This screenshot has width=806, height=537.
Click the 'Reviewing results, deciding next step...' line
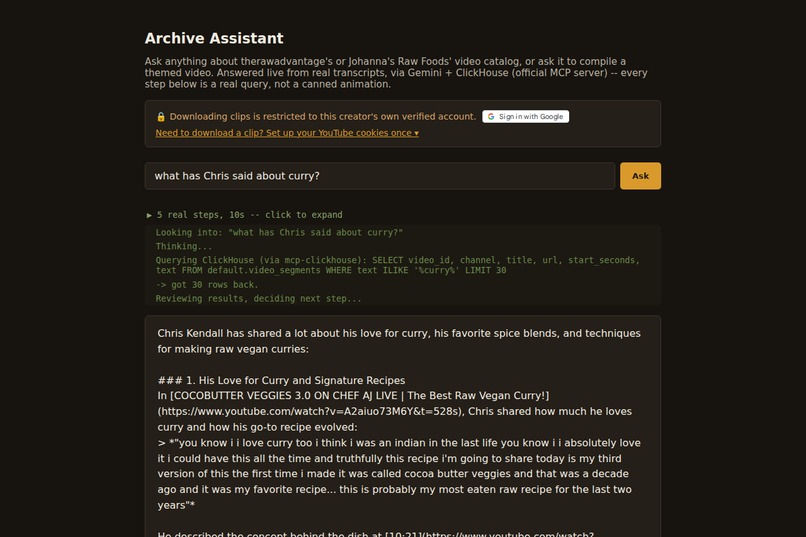(x=258, y=299)
